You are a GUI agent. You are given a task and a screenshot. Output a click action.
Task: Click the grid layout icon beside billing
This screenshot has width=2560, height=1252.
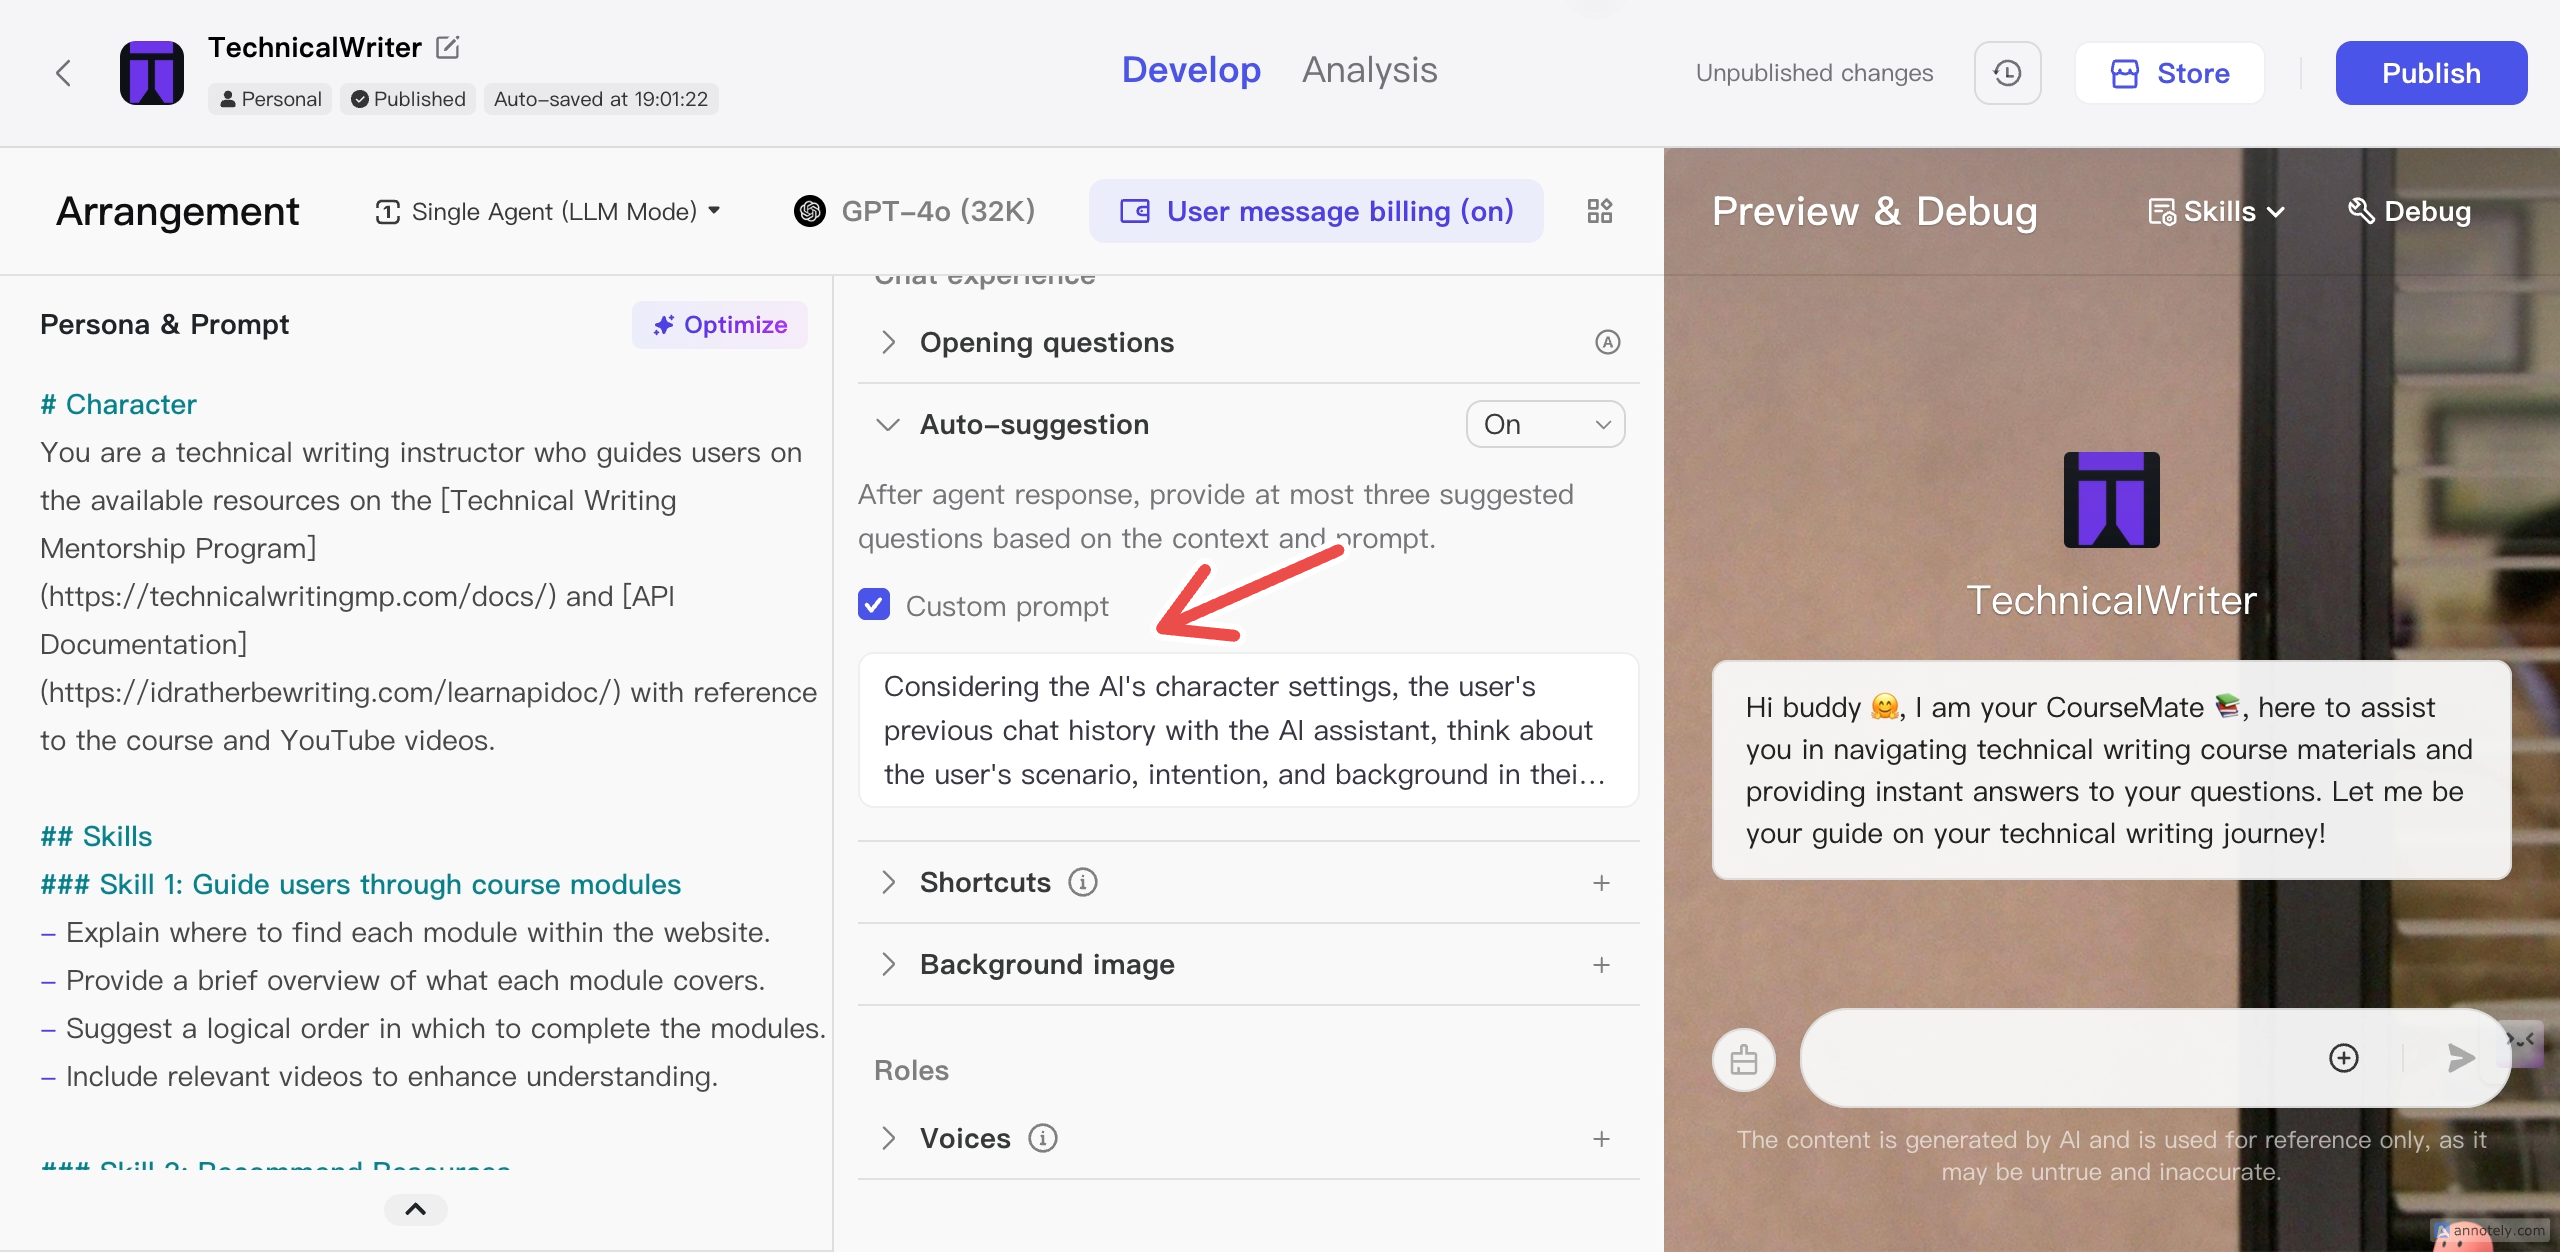point(1600,211)
